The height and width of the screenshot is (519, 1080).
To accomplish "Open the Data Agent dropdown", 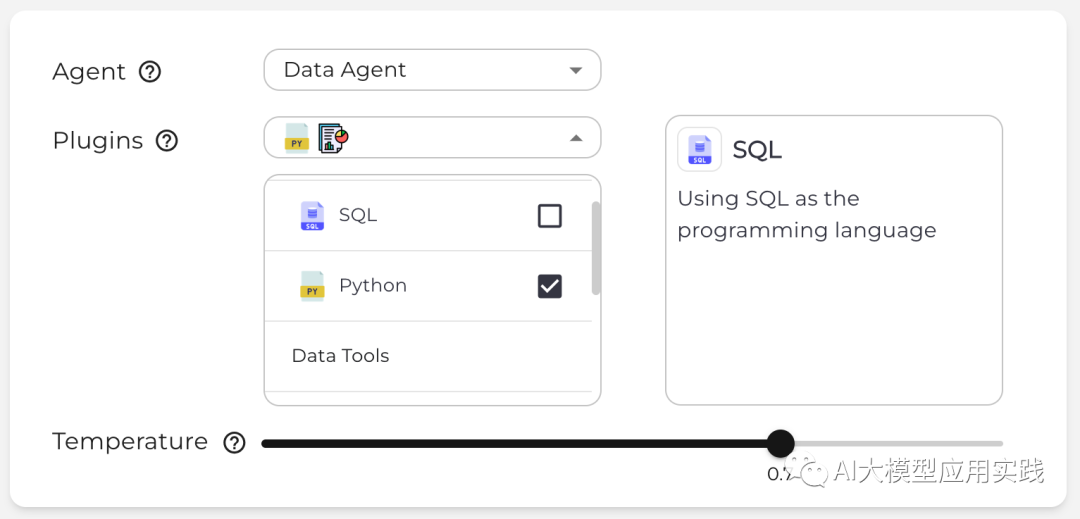I will 432,70.
